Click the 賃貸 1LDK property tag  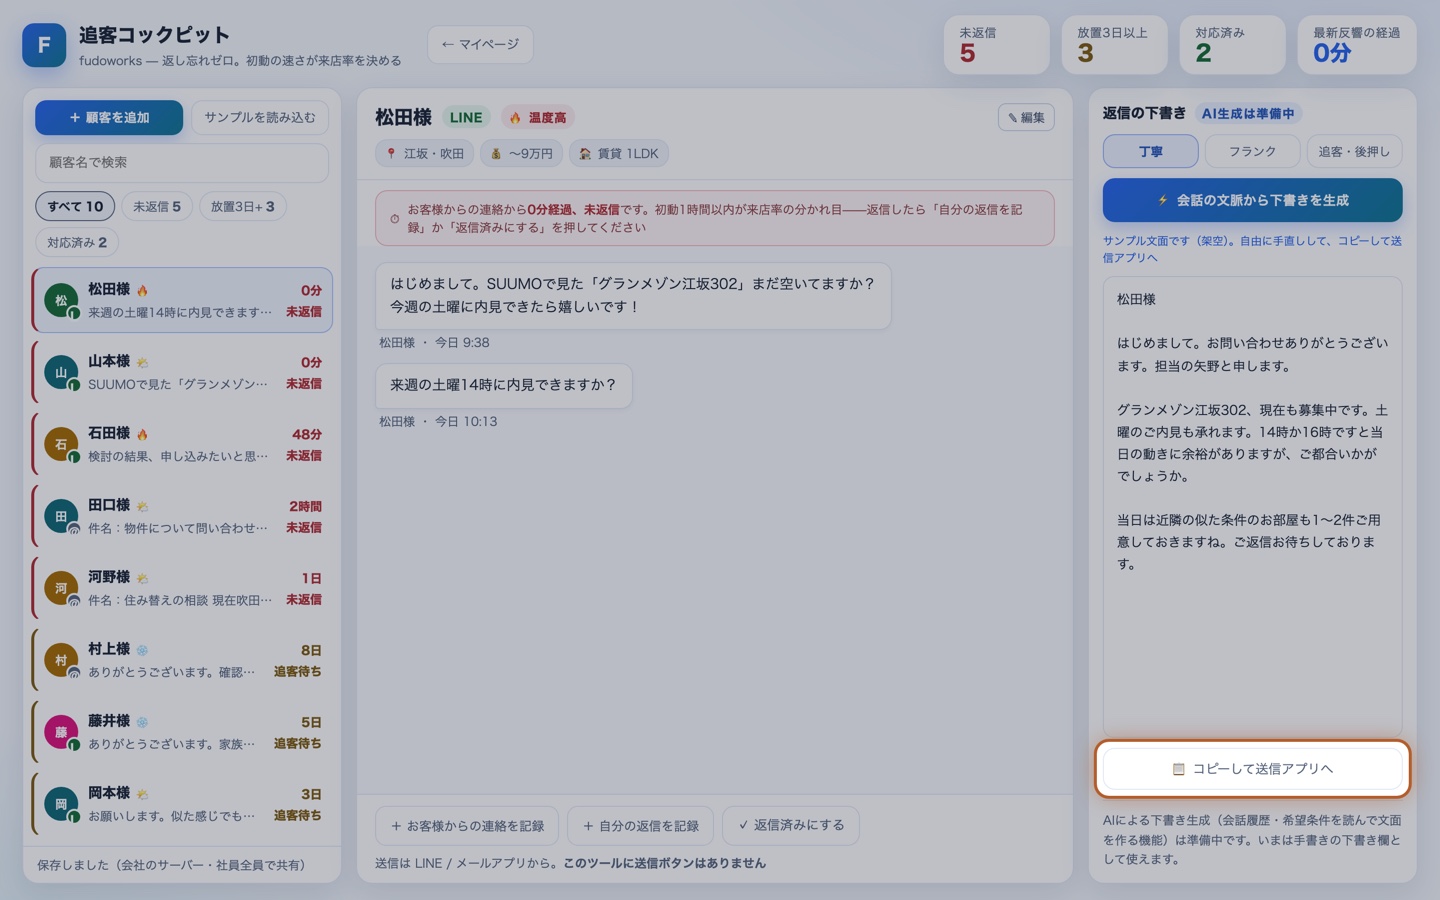[619, 153]
